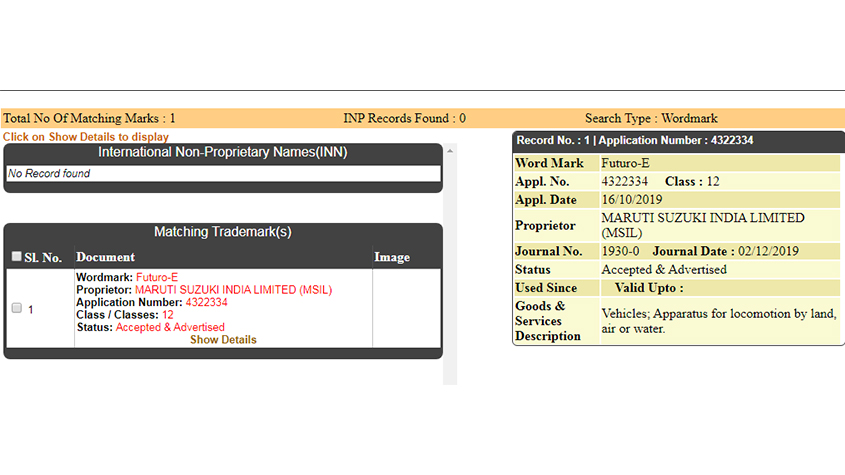Click status Accepted & Advertised in results list
The image size is (845, 475).
coord(170,327)
